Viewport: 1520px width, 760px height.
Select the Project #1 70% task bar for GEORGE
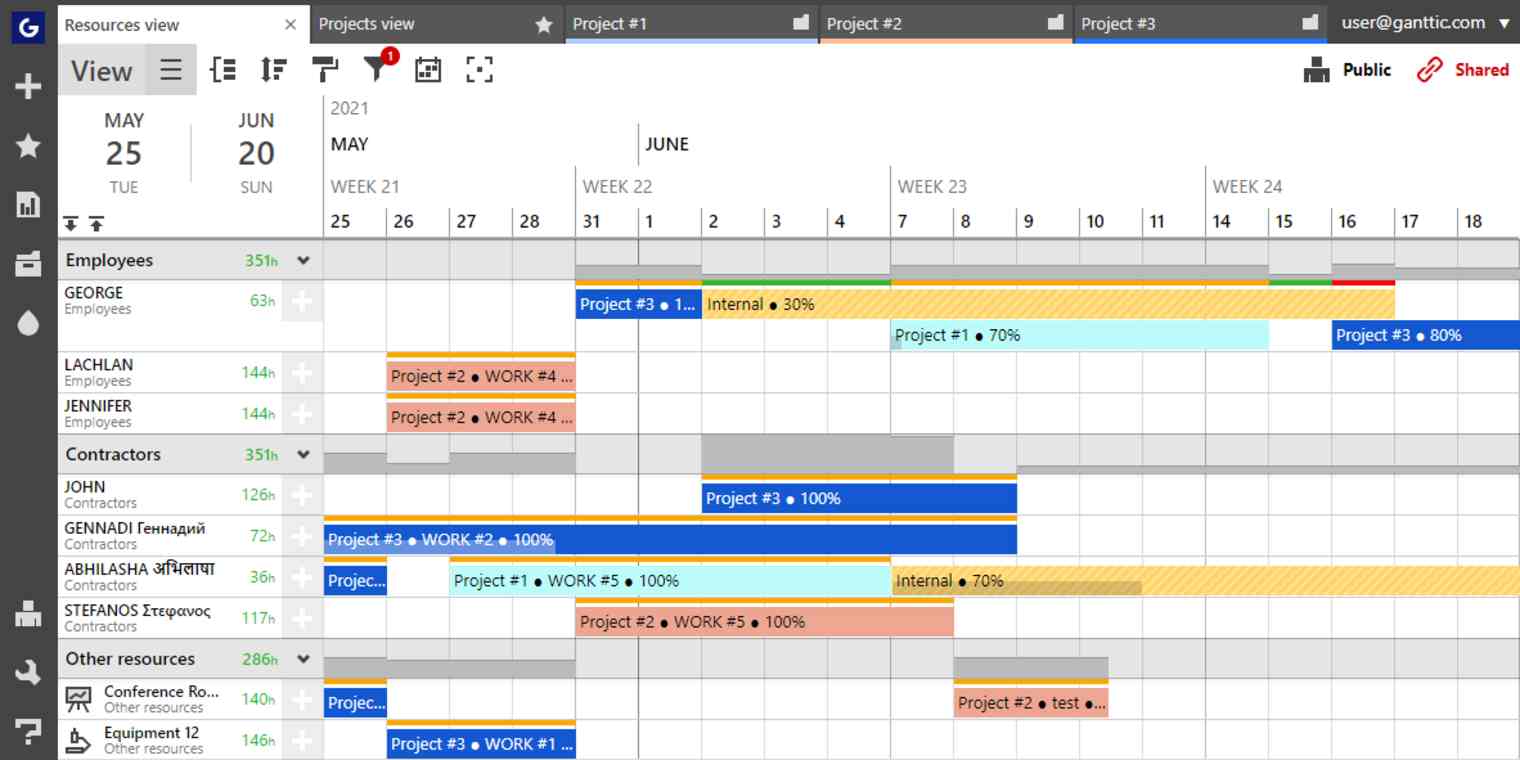coord(1080,335)
